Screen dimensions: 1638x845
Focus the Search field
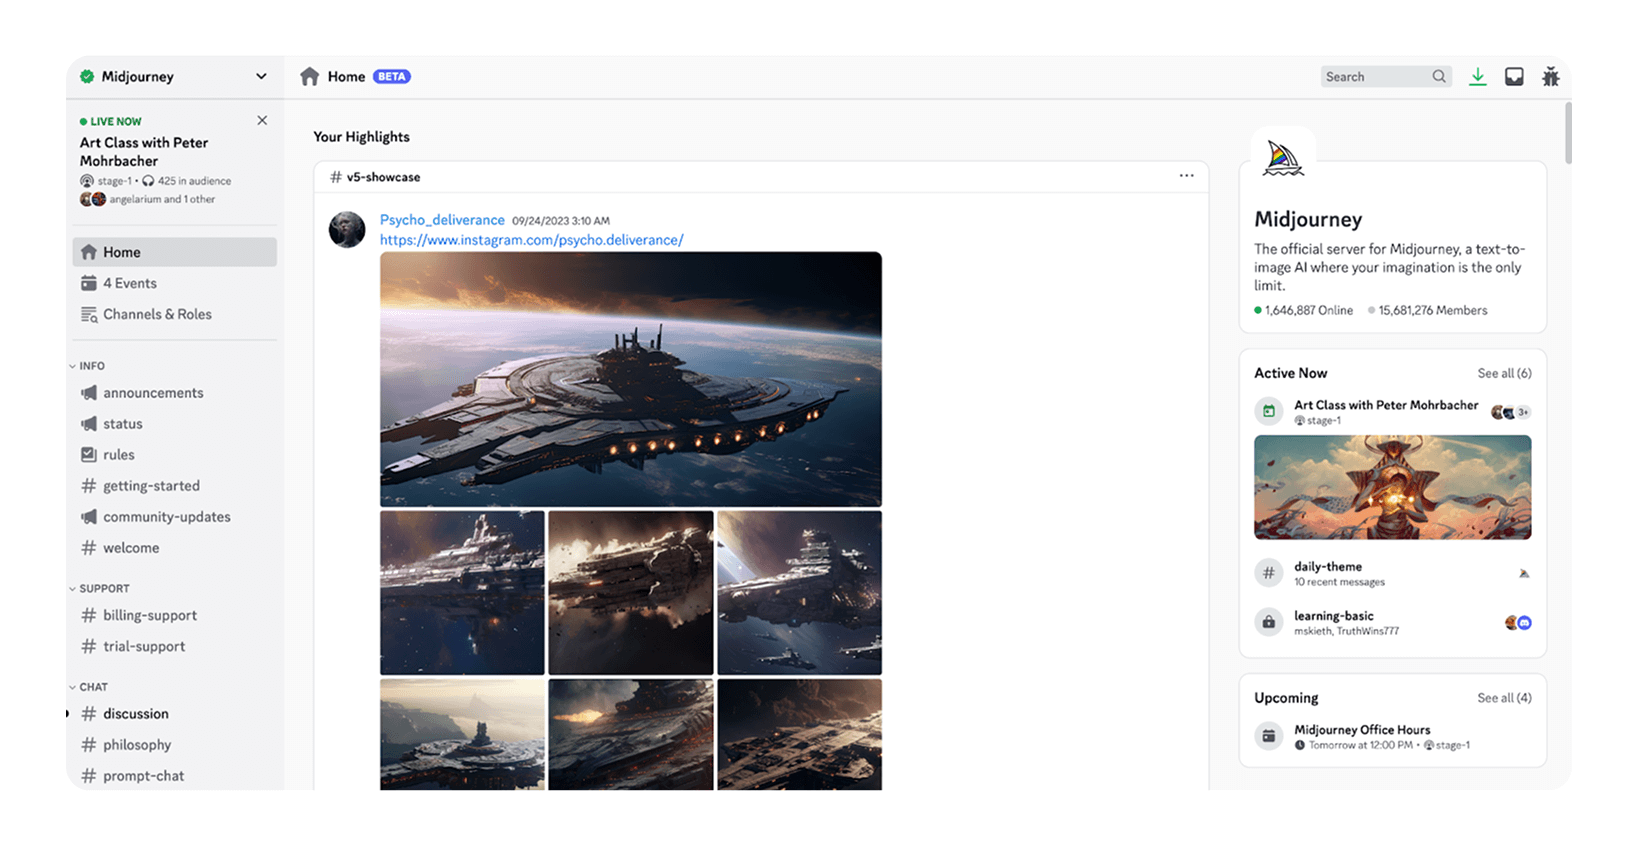1386,76
